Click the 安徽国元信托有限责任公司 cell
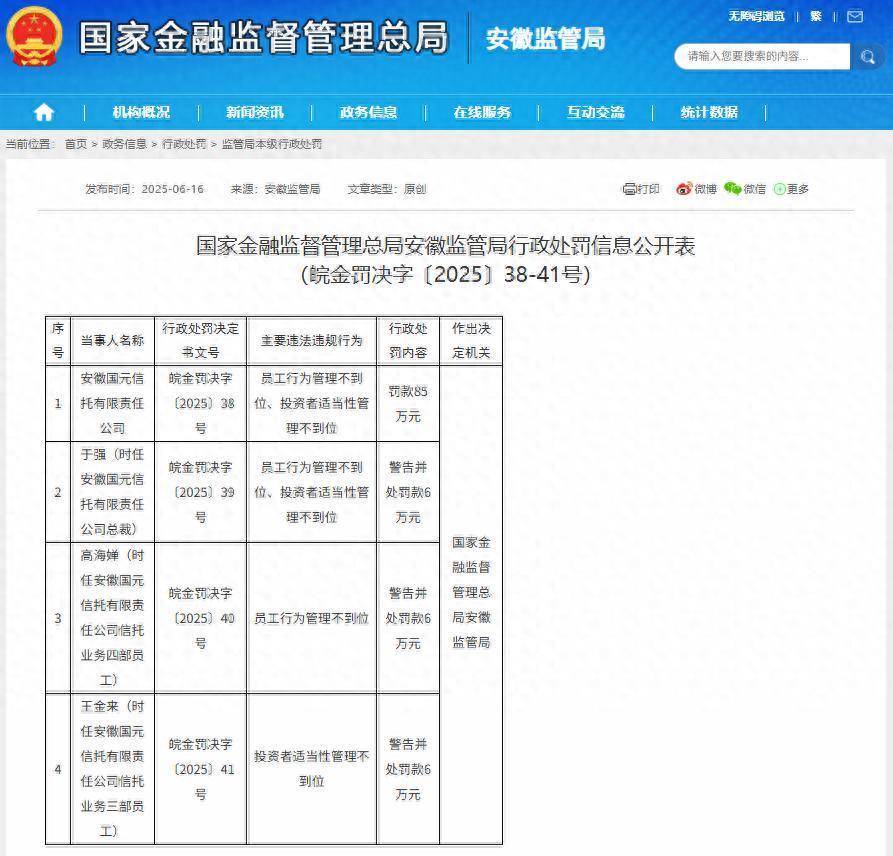Image resolution: width=893 pixels, height=856 pixels. point(112,403)
